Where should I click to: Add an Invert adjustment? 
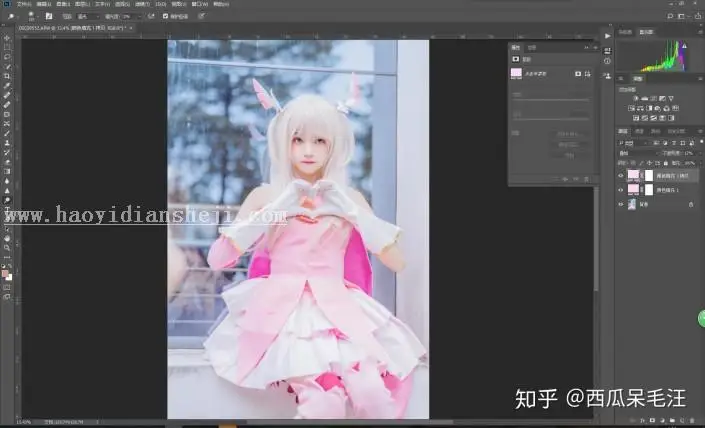[636, 118]
